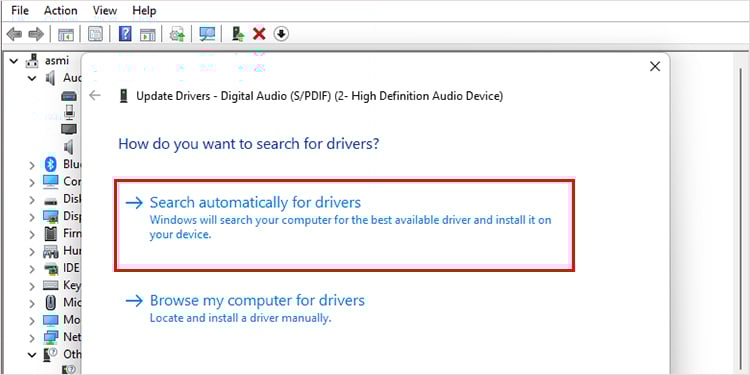The image size is (750, 375).
Task: Expand the Display adapters chevron
Action: click(x=32, y=217)
